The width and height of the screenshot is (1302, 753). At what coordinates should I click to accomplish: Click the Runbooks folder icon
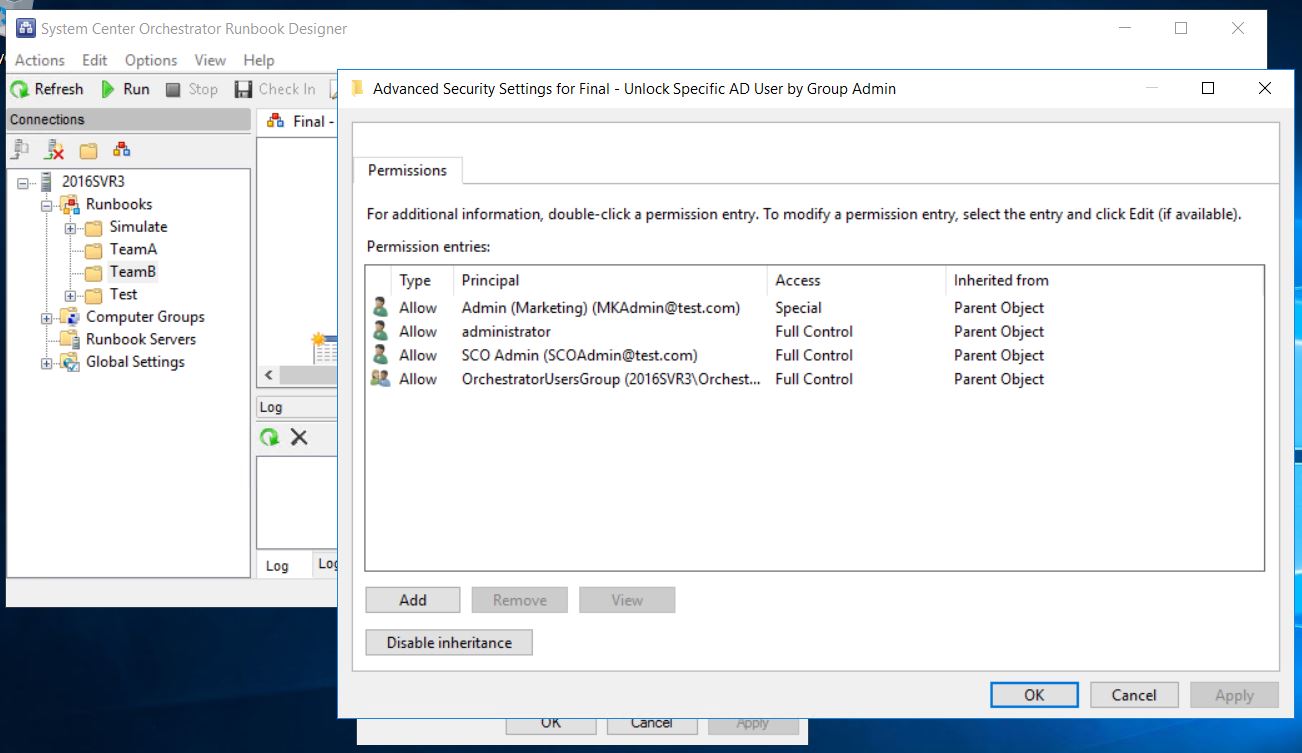[69, 205]
